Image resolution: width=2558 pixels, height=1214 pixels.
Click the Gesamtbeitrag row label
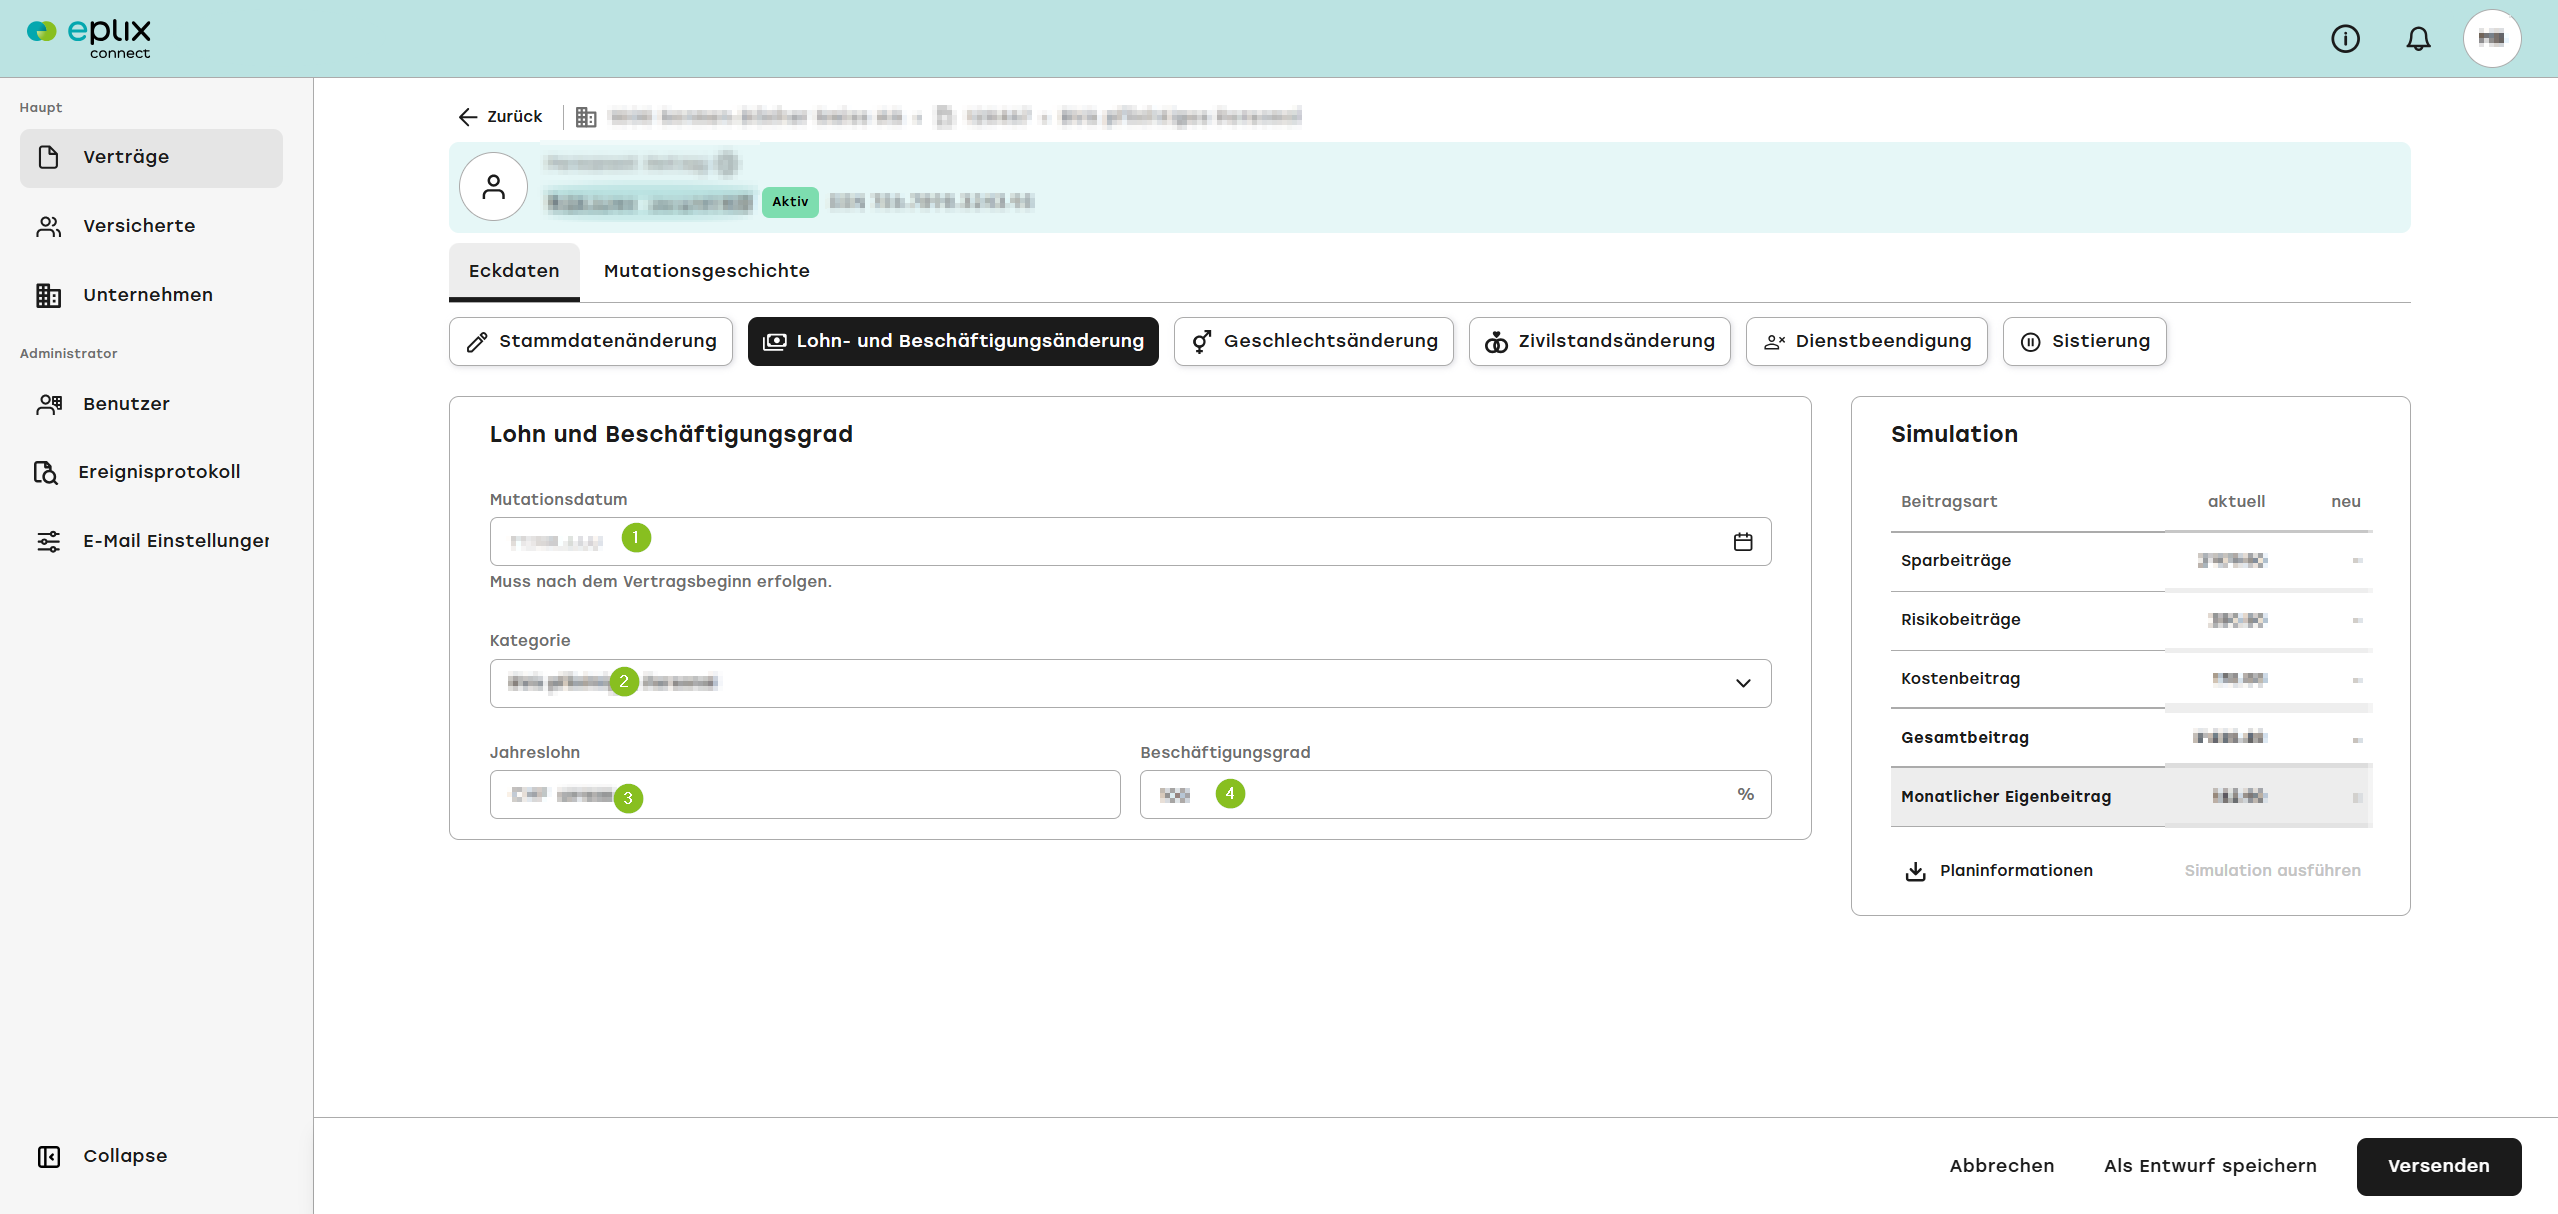click(x=1965, y=738)
